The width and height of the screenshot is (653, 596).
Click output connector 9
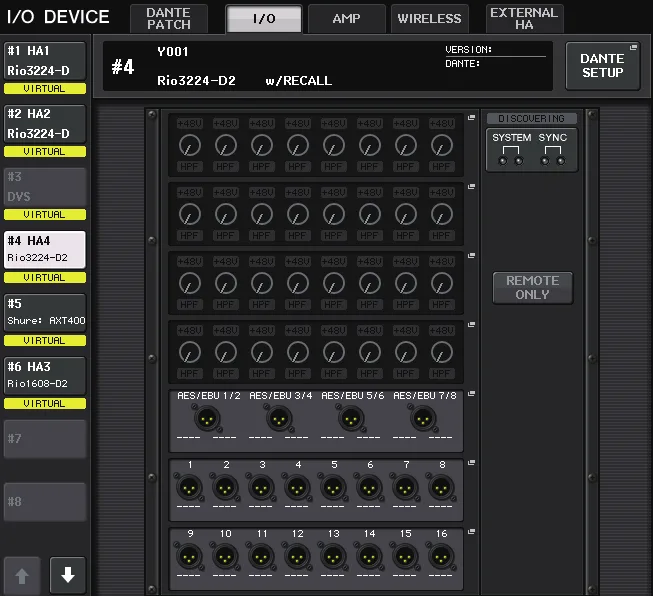click(189, 556)
